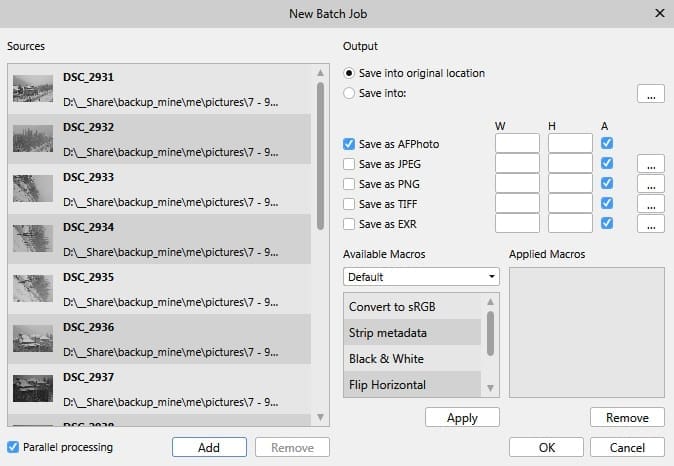The image size is (674, 466).
Task: Open JPEG options ellipsis button
Action: tap(651, 164)
